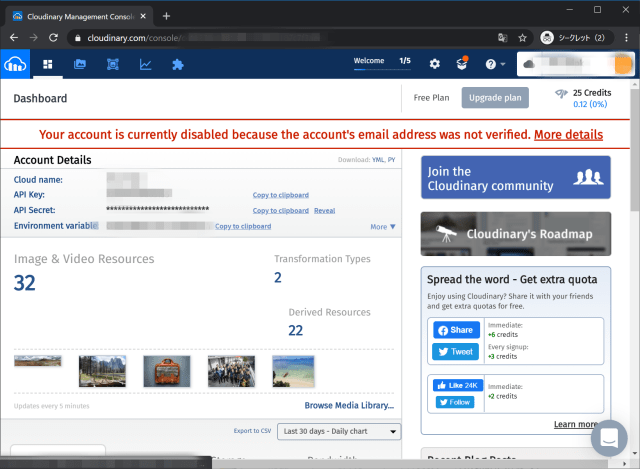The image size is (640, 469).
Task: Click the Transformation Types count 2
Action: (278, 278)
